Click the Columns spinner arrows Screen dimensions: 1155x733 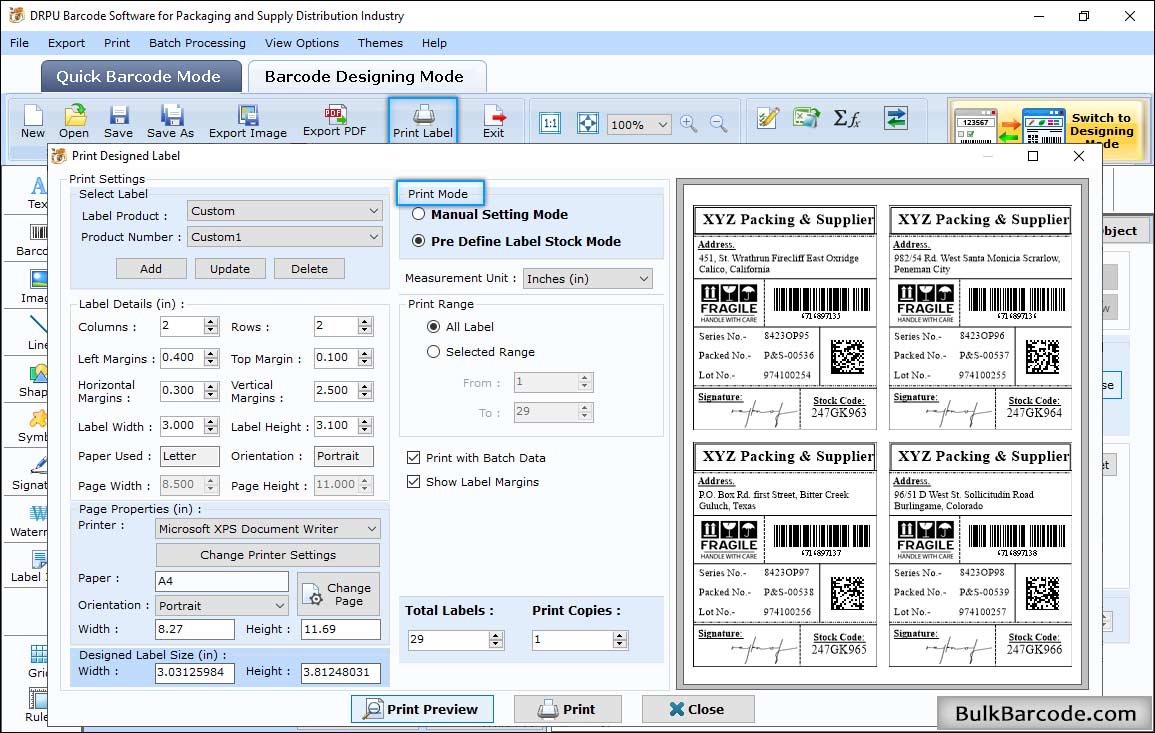[x=211, y=326]
